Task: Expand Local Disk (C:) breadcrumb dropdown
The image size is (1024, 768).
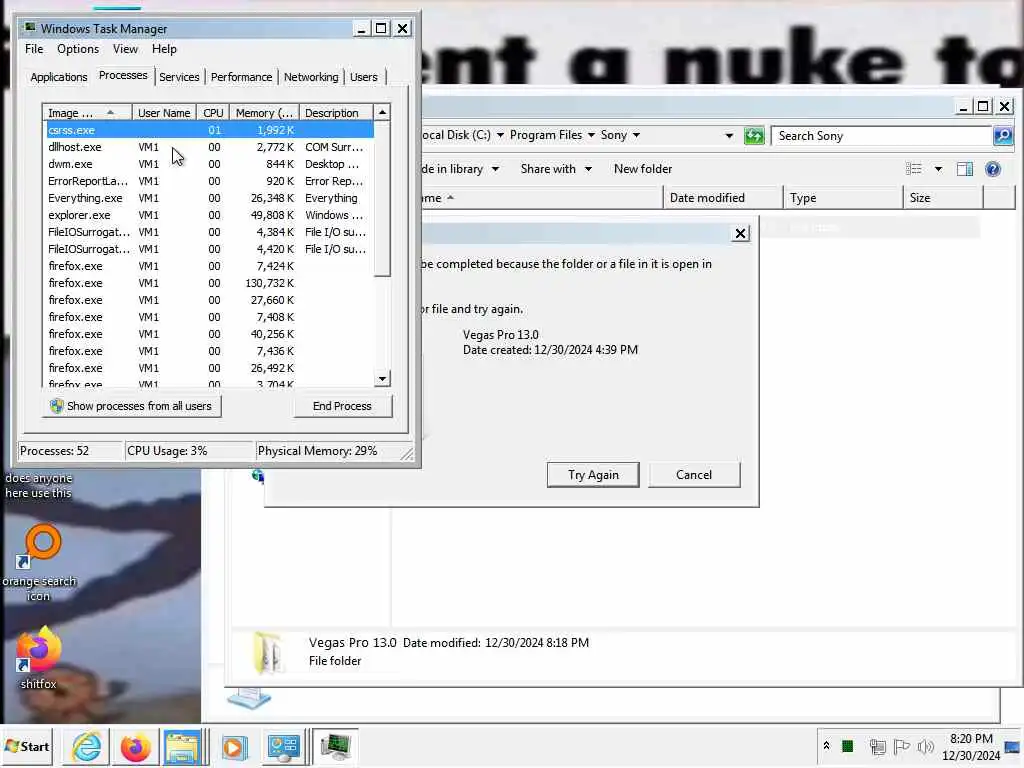Action: pos(500,135)
